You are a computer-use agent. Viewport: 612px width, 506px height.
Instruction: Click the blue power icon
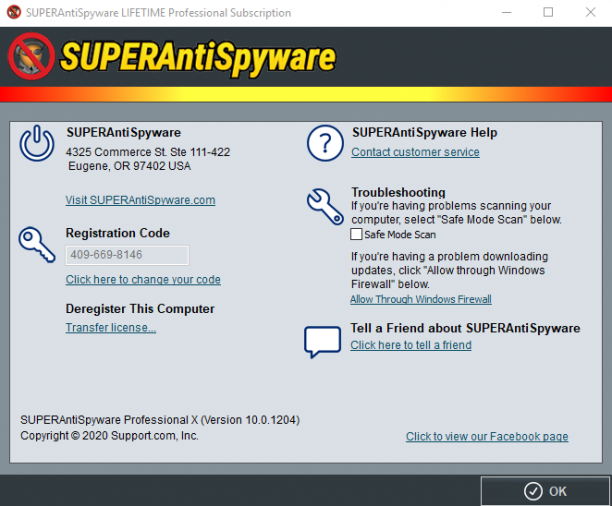pyautogui.click(x=37, y=143)
